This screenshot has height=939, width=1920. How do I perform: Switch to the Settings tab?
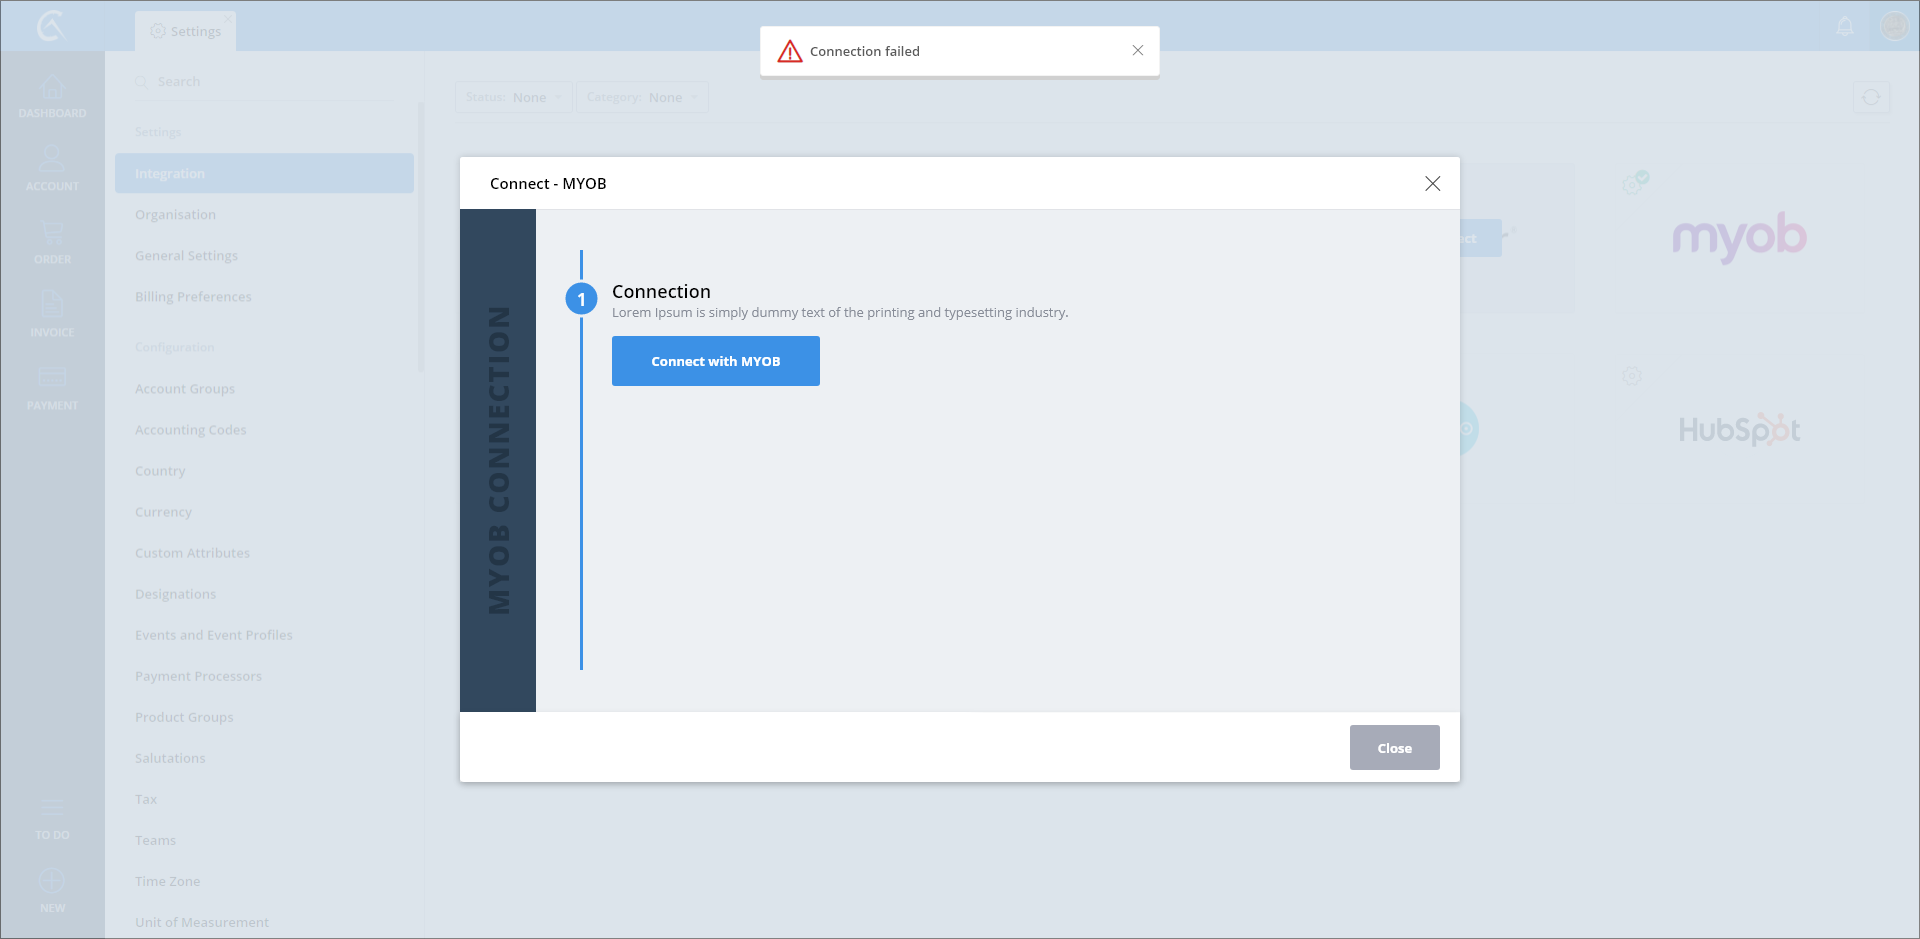click(186, 31)
